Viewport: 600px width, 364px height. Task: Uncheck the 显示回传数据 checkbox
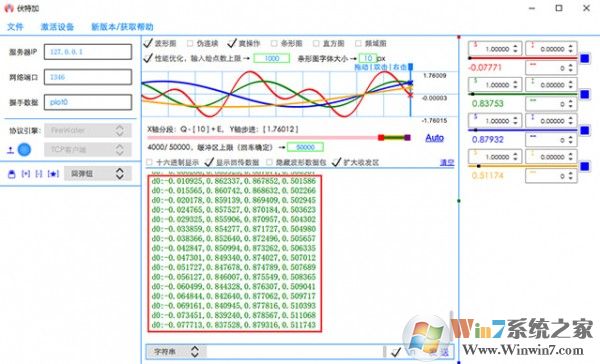209,162
